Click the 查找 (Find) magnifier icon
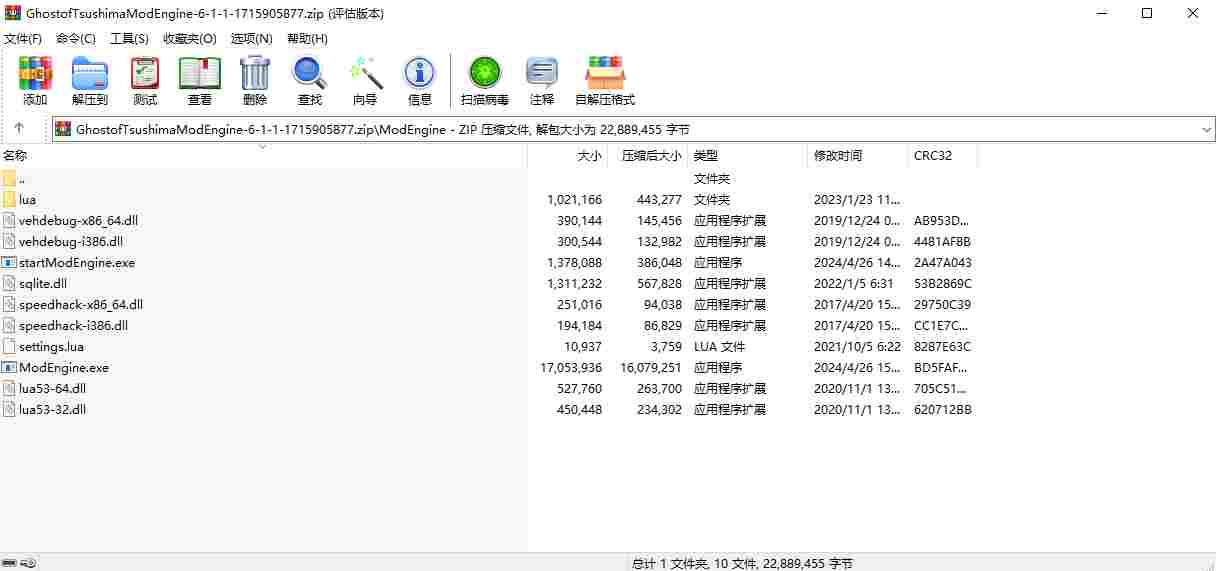 (310, 74)
